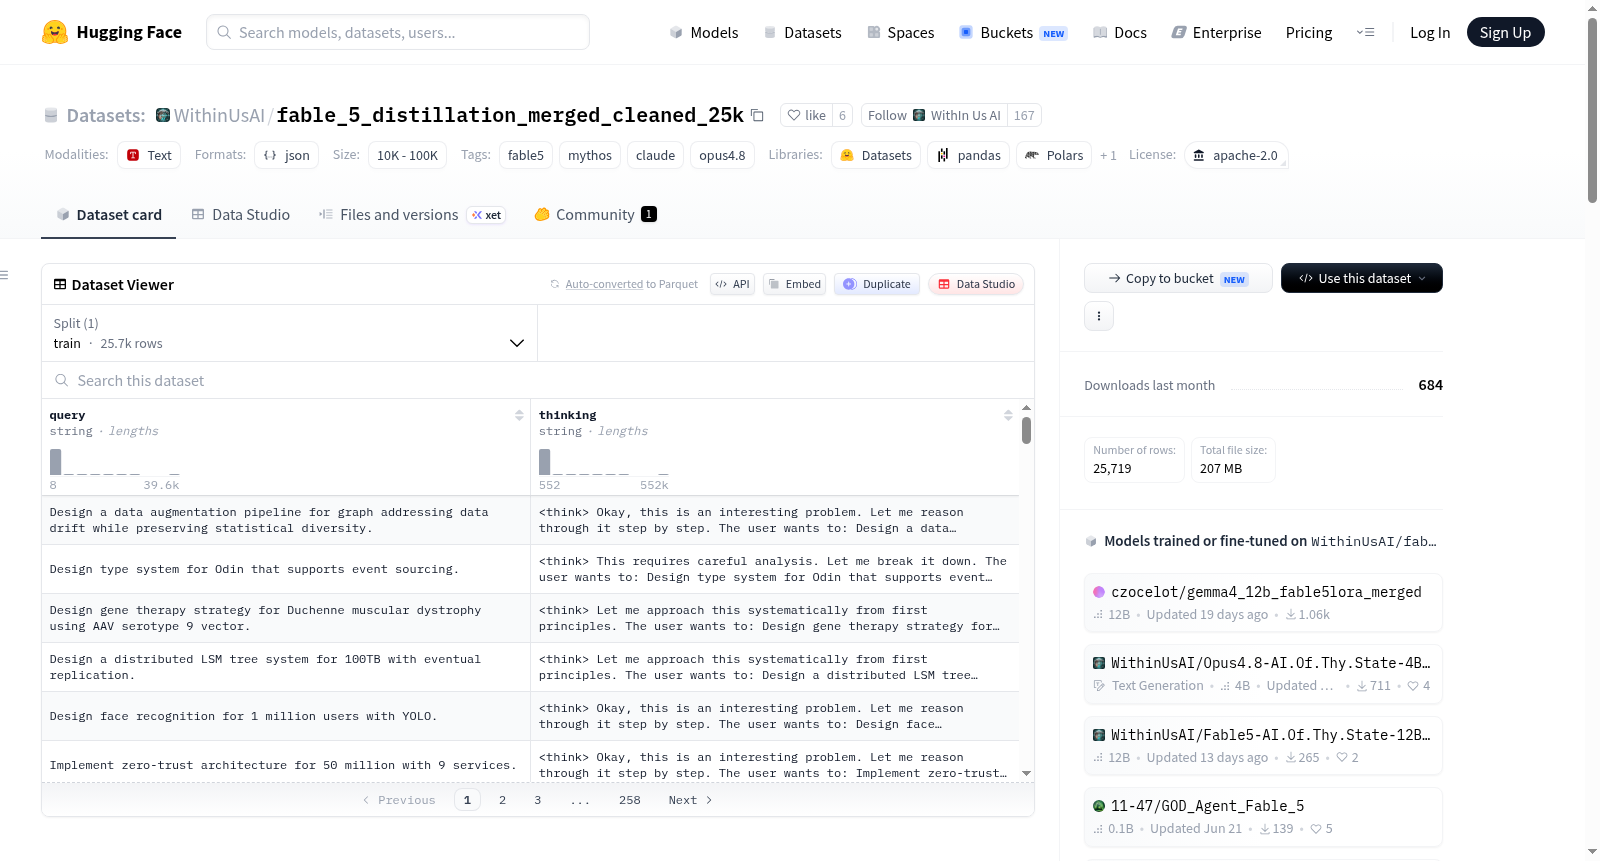Screen dimensions: 1600x861
Task: Open czocelot/gemma4_12b_fable5lora_merged model card
Action: tap(1263, 602)
